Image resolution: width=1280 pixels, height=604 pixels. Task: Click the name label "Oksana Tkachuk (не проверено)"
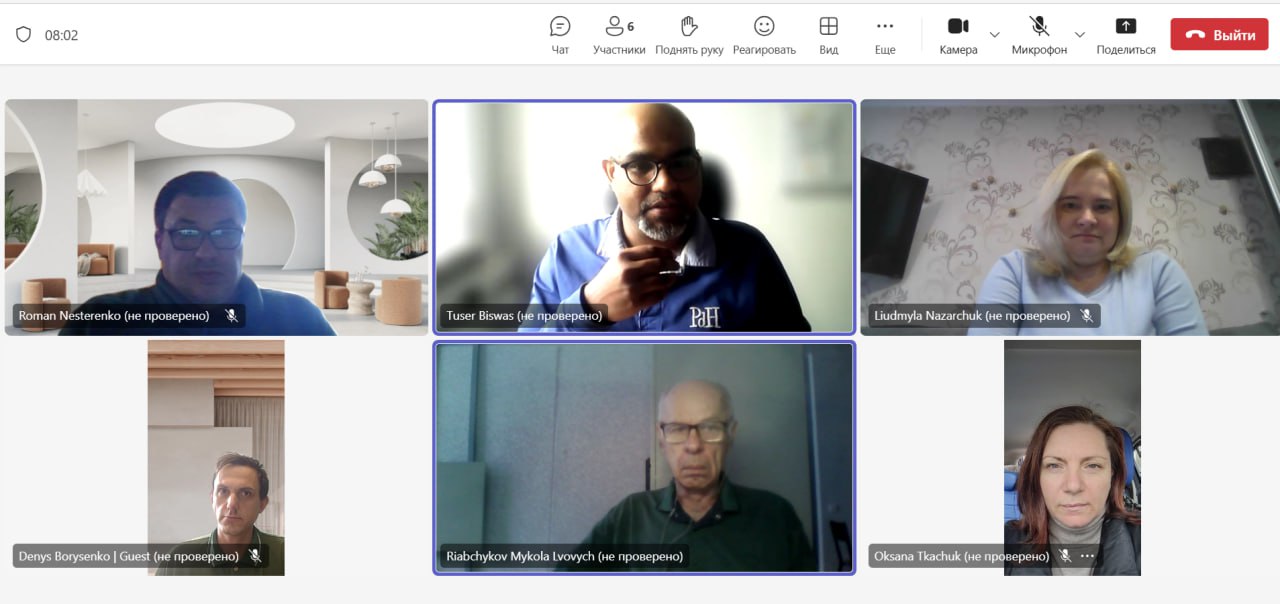coord(962,556)
